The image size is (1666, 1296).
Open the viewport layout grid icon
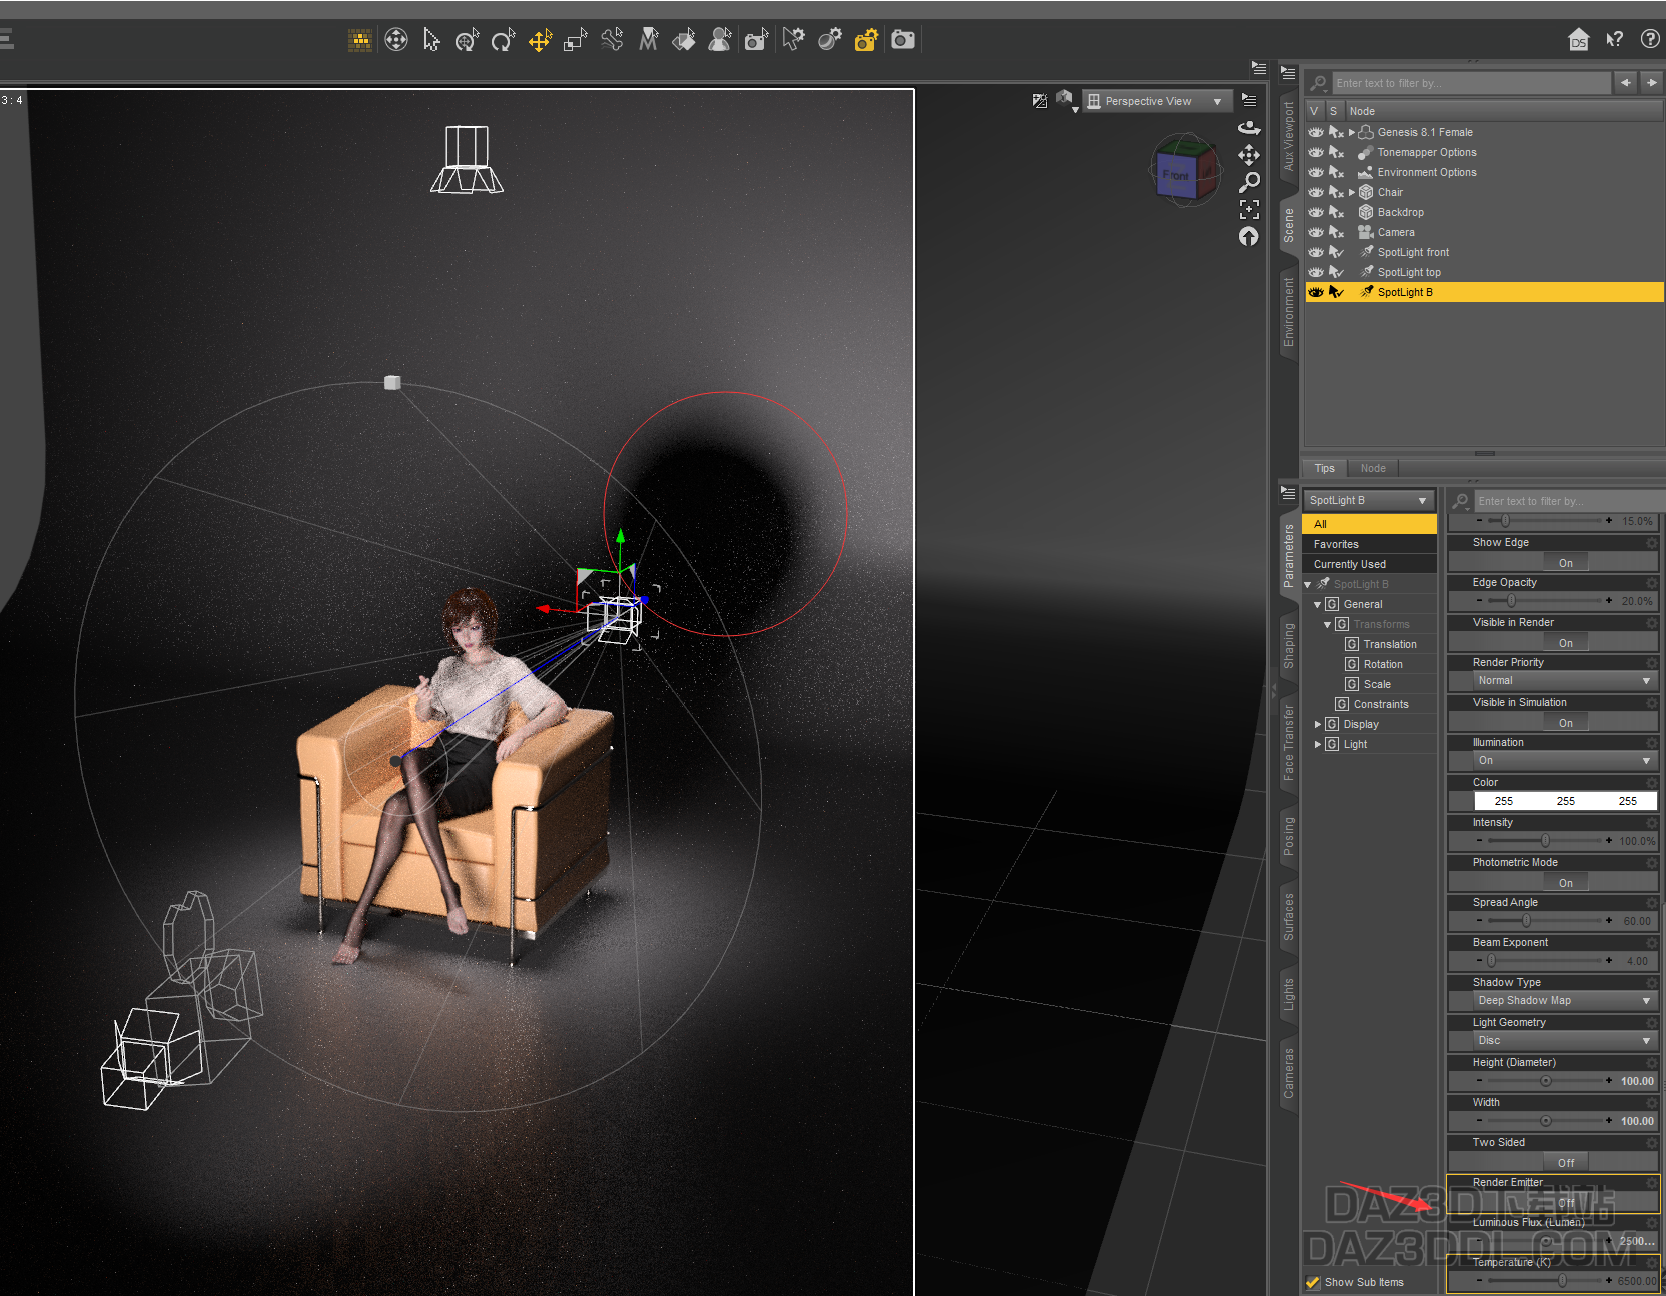click(x=360, y=40)
